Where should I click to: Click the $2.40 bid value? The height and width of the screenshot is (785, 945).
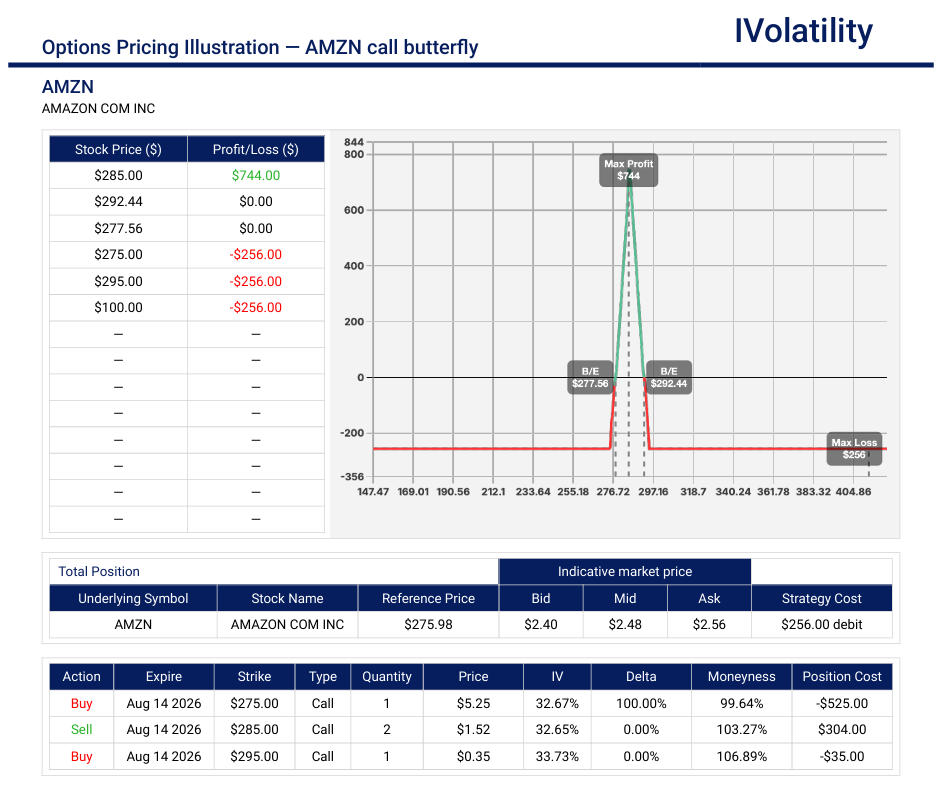[541, 624]
